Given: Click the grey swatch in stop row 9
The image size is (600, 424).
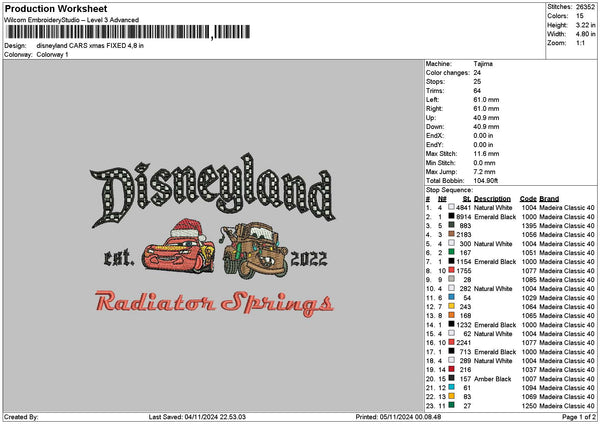Looking at the screenshot, I should click(452, 279).
